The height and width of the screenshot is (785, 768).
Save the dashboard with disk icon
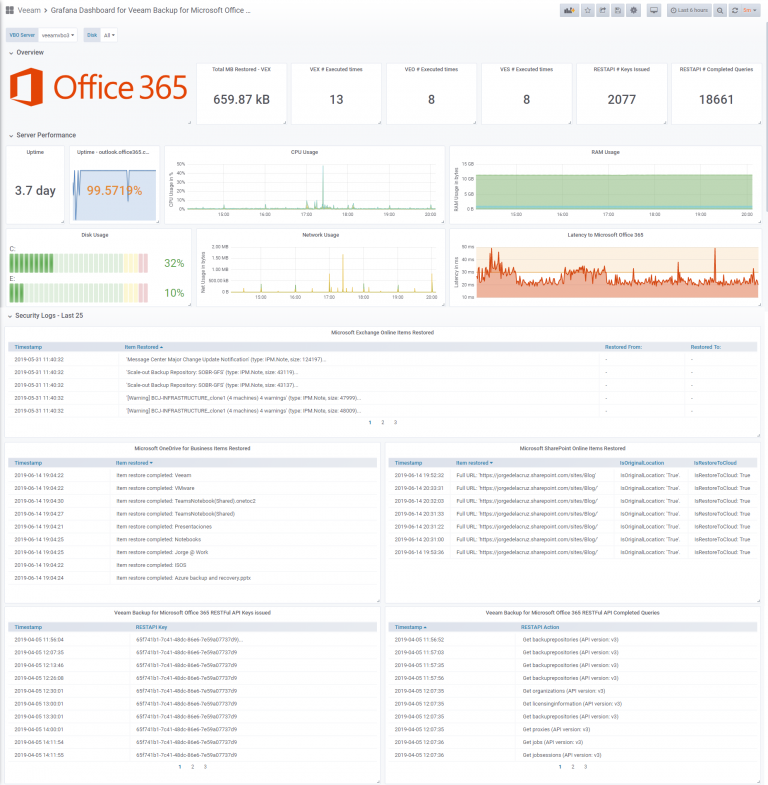618,11
